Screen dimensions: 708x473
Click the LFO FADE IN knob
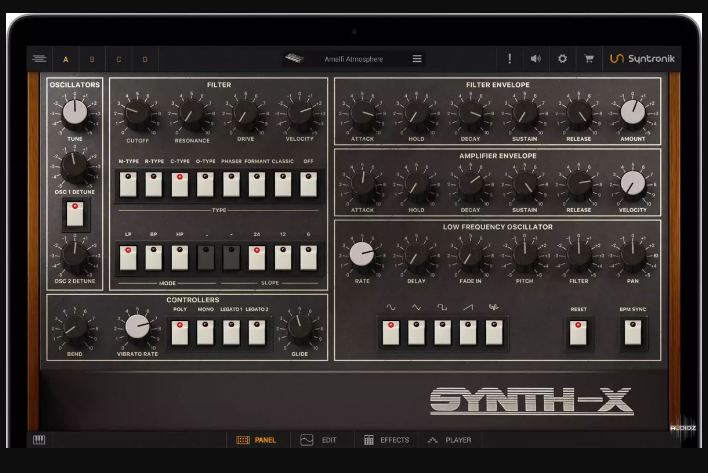[x=470, y=255]
